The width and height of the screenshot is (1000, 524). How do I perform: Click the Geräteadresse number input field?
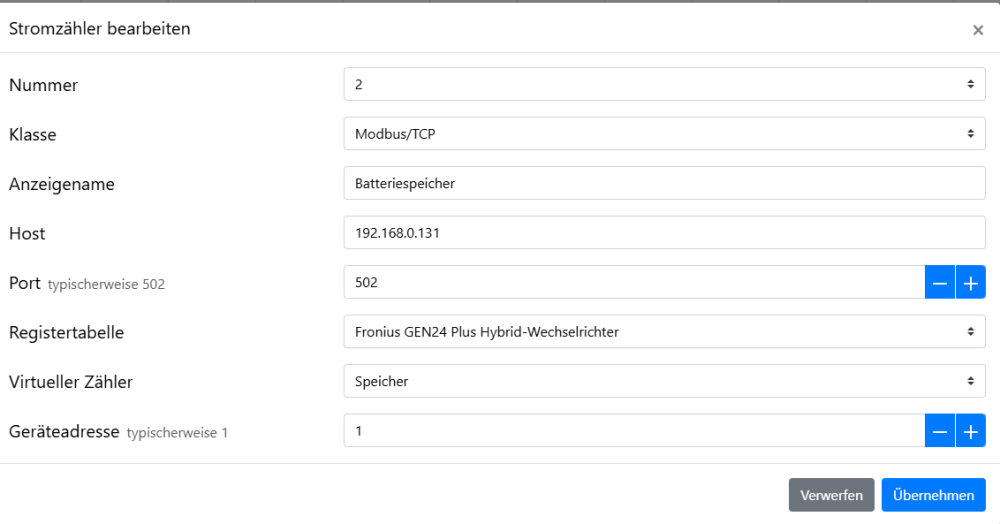coord(634,432)
